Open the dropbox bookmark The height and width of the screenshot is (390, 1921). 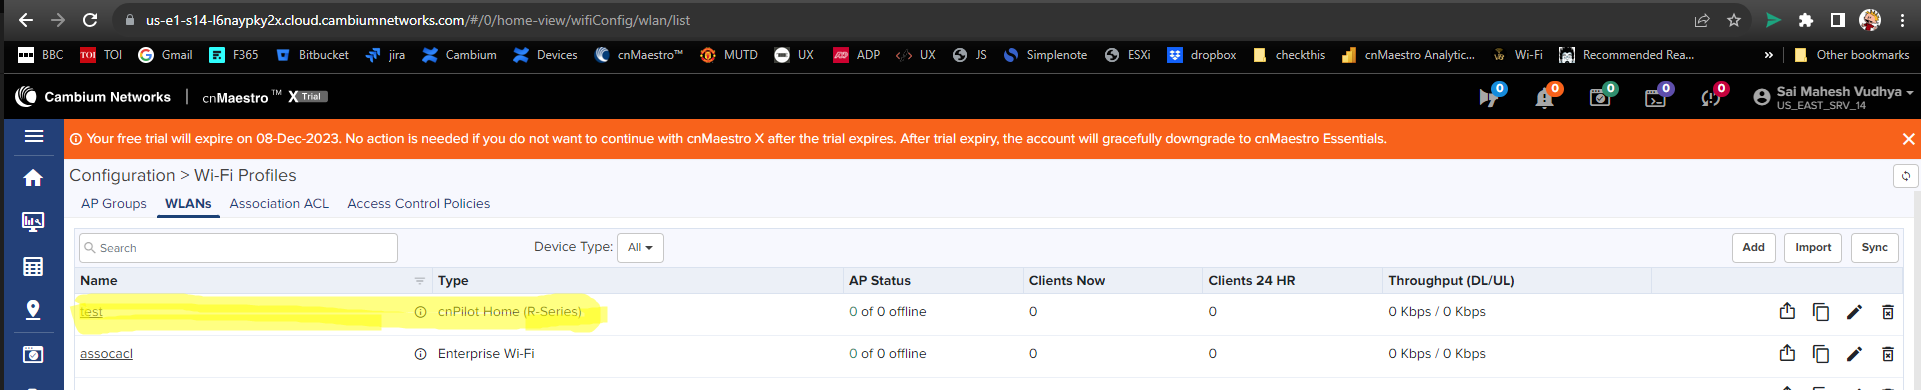pos(1201,55)
